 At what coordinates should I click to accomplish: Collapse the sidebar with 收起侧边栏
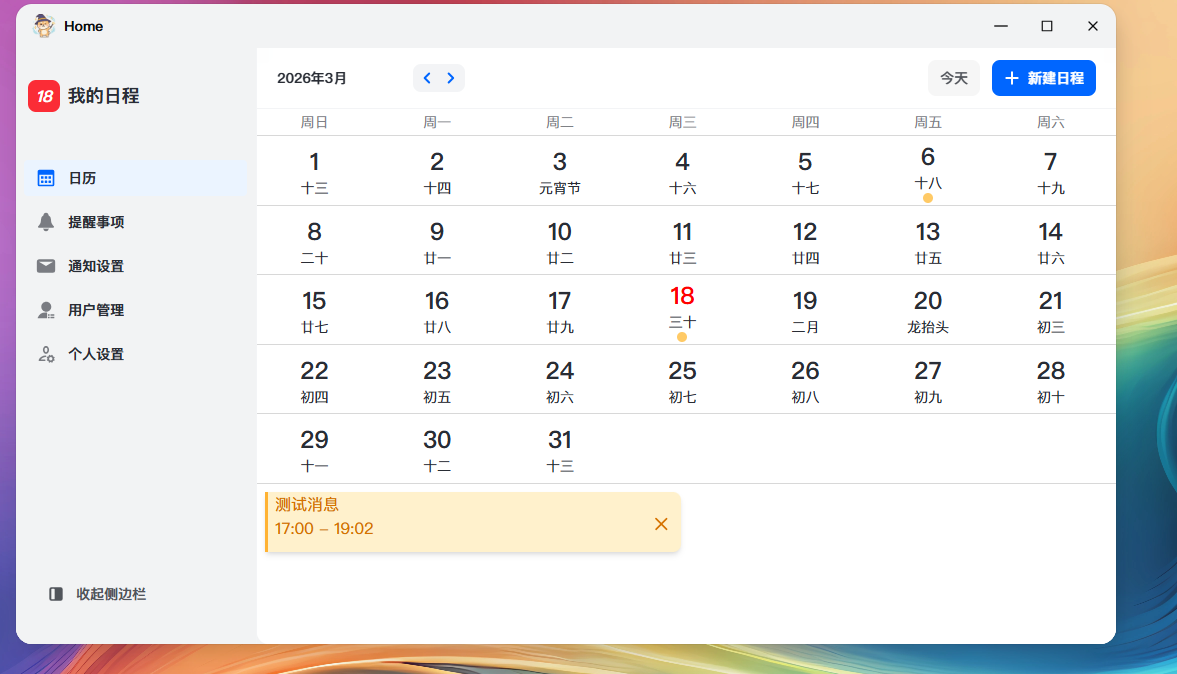pos(98,594)
